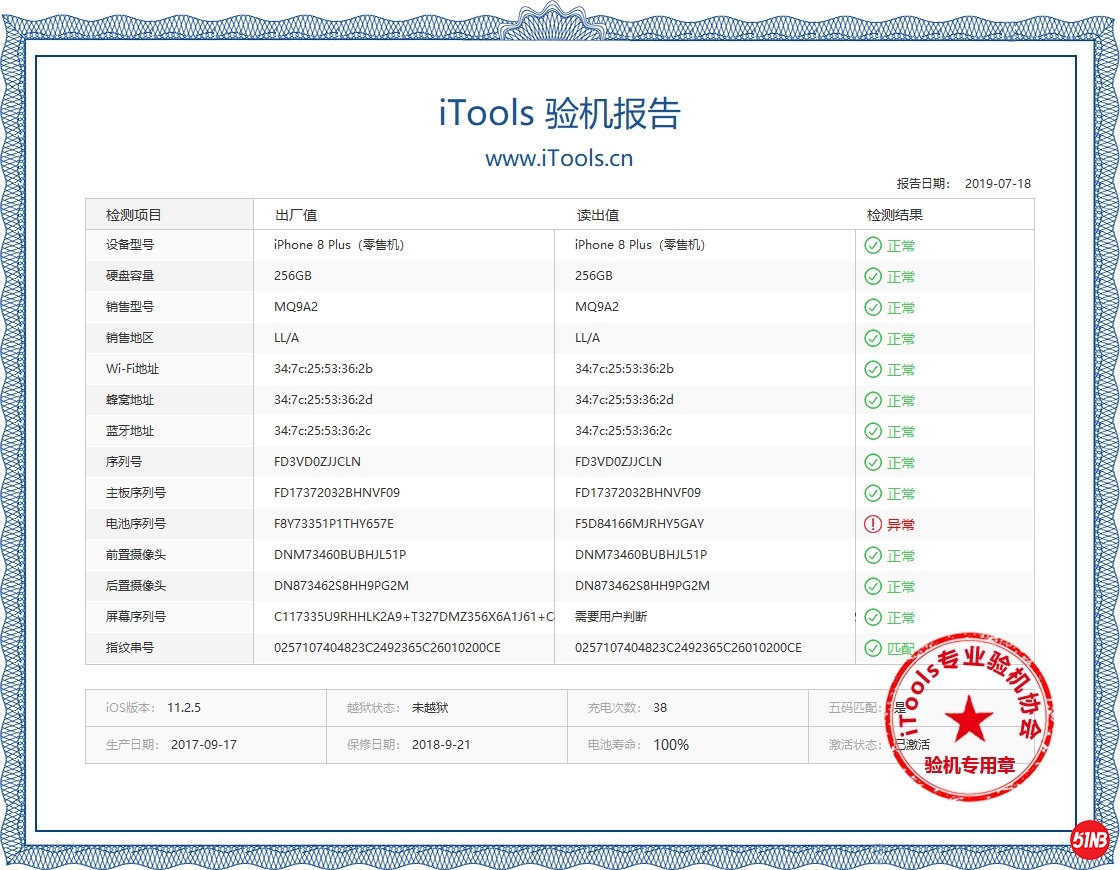Screen dimensions: 1120x870
Task: Click the green check icon in 设备型号 row
Action: [873, 245]
